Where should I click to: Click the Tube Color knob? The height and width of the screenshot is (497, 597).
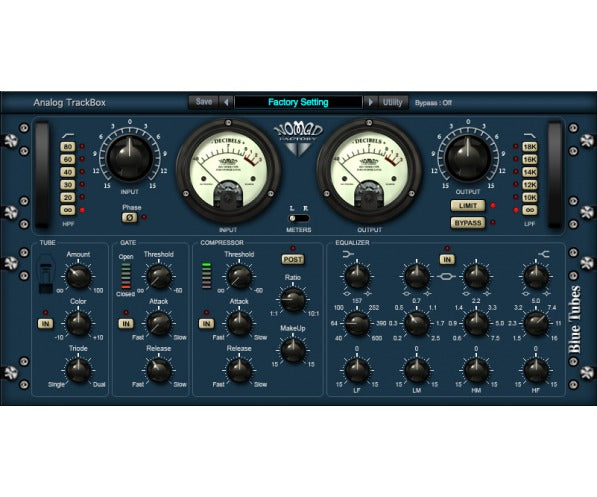pyautogui.click(x=78, y=323)
